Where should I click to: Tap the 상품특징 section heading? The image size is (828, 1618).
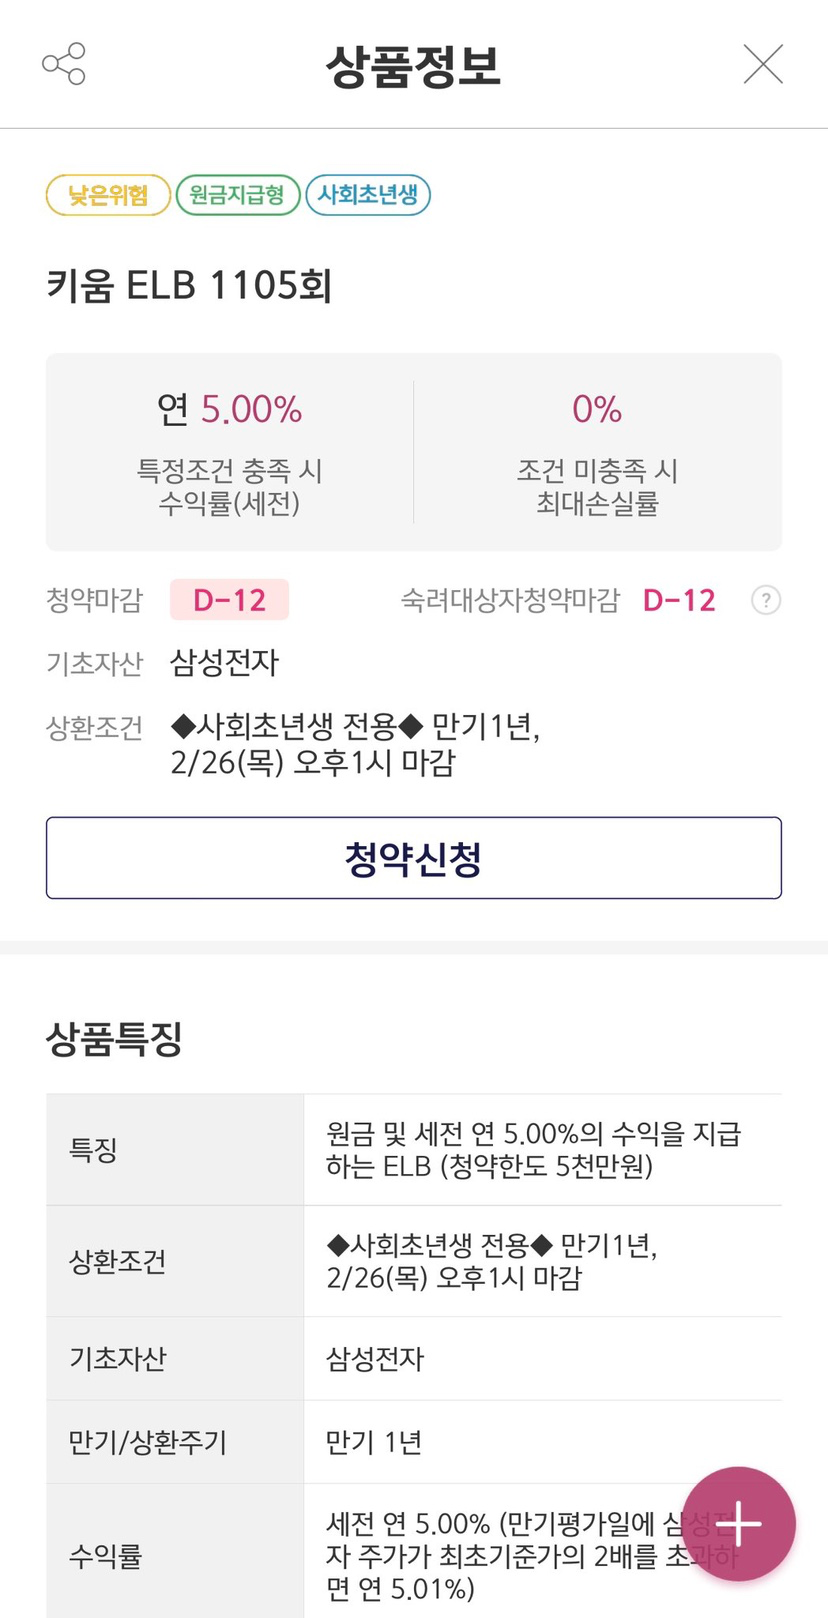114,1039
